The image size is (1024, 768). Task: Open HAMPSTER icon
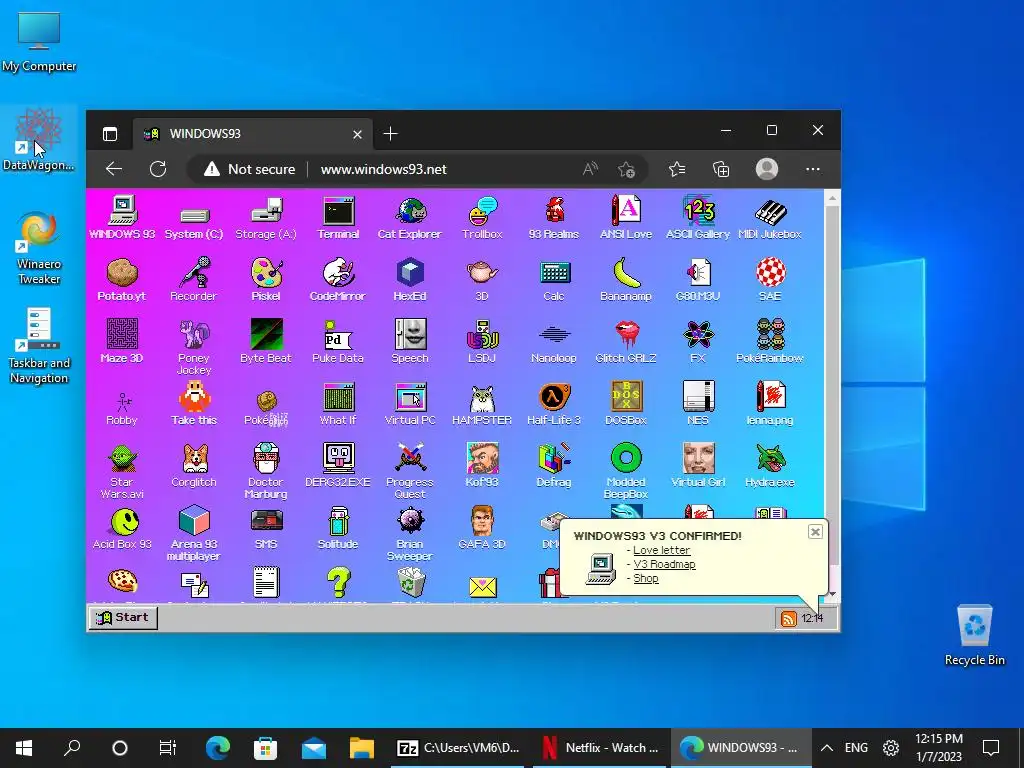482,404
